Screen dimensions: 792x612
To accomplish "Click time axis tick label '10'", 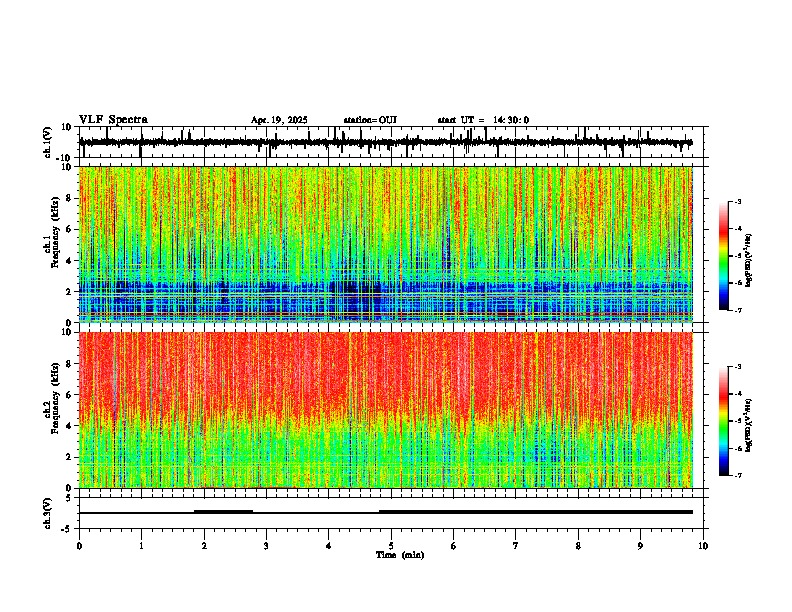I will pos(703,546).
